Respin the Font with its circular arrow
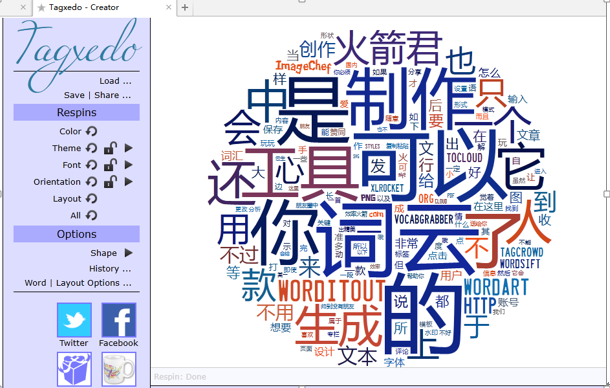610x388 pixels. [91, 165]
